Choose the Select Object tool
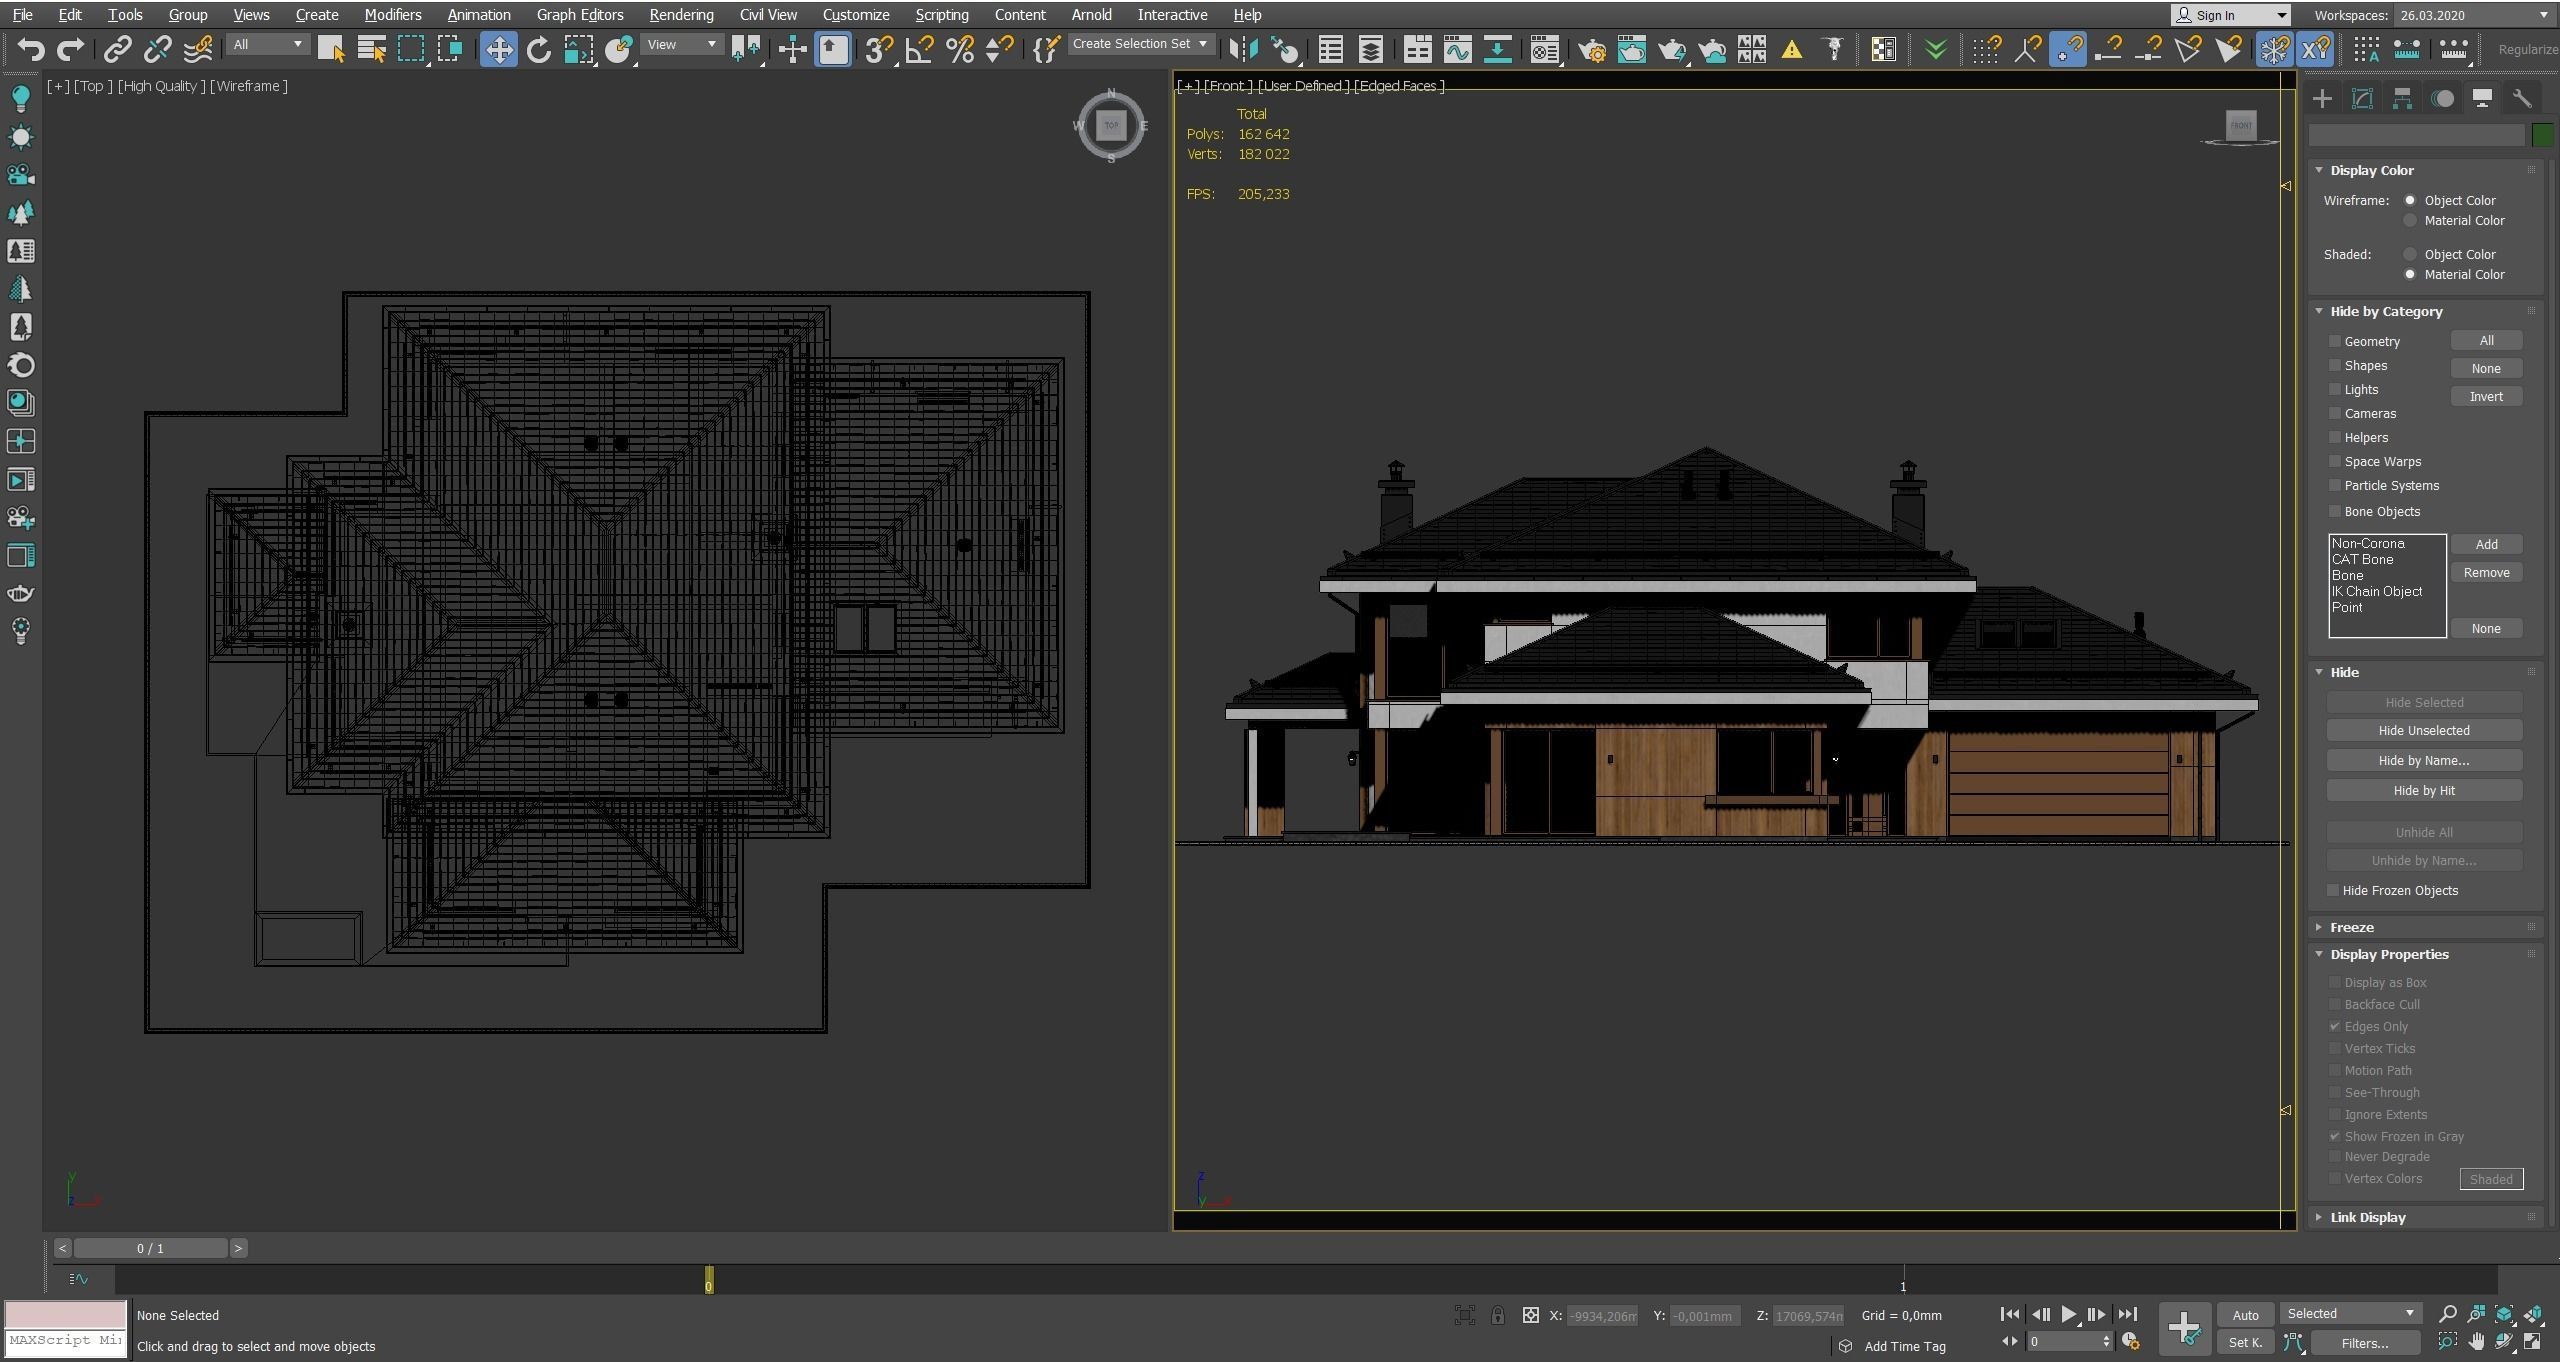Viewport: 2560px width, 1362px height. point(331,49)
